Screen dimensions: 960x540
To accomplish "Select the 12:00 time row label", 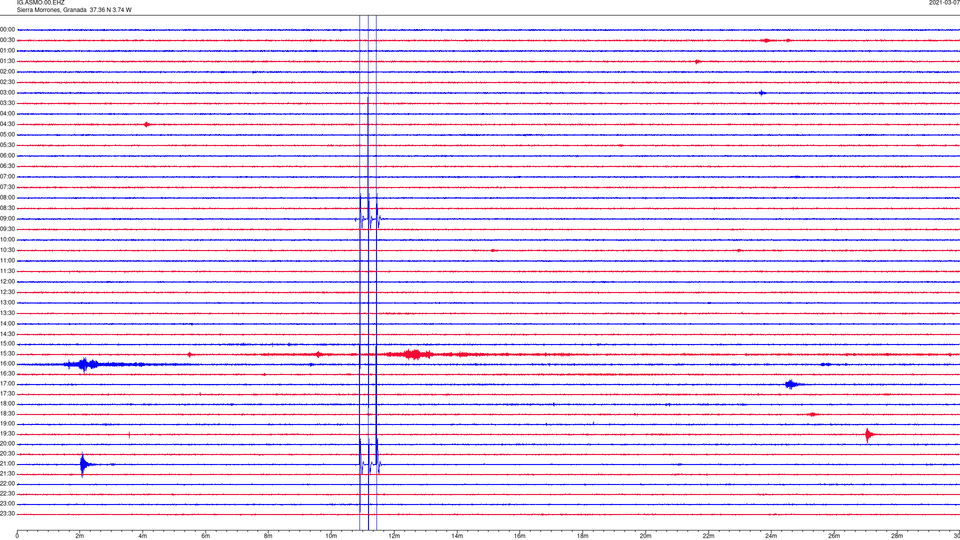I will [x=7, y=282].
